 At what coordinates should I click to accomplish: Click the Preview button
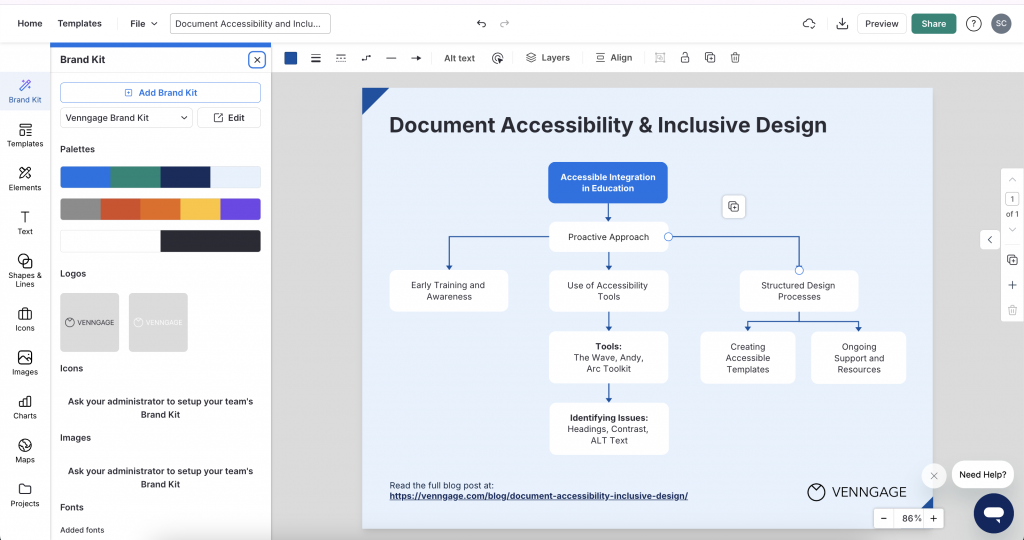[882, 24]
